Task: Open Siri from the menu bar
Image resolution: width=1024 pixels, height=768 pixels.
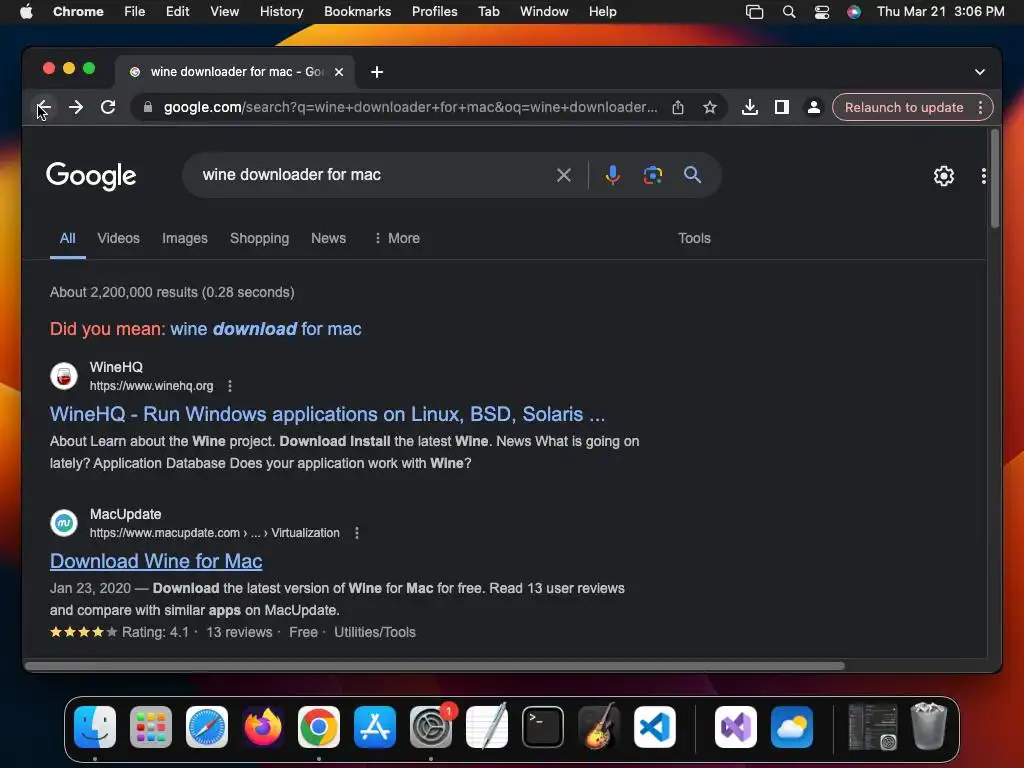Action: point(854,12)
